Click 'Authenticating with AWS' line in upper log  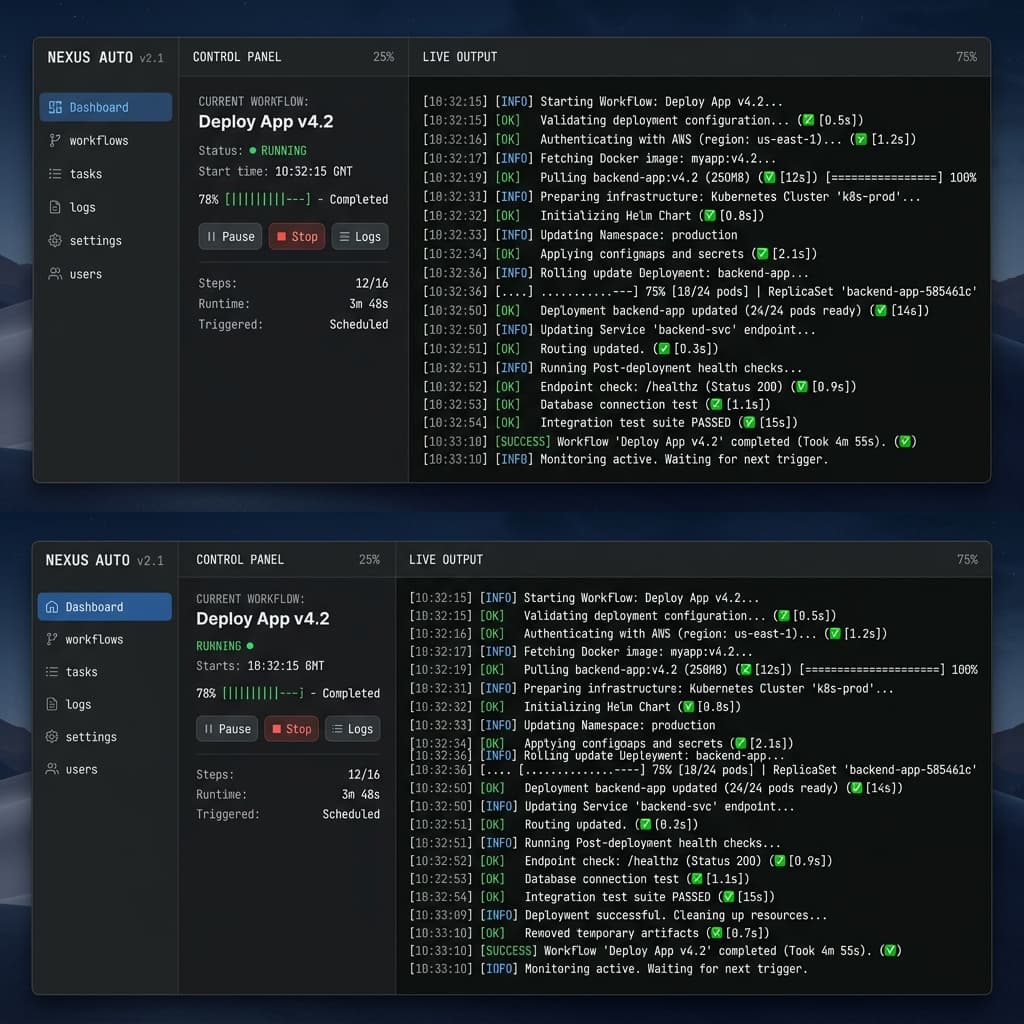[x=669, y=140]
